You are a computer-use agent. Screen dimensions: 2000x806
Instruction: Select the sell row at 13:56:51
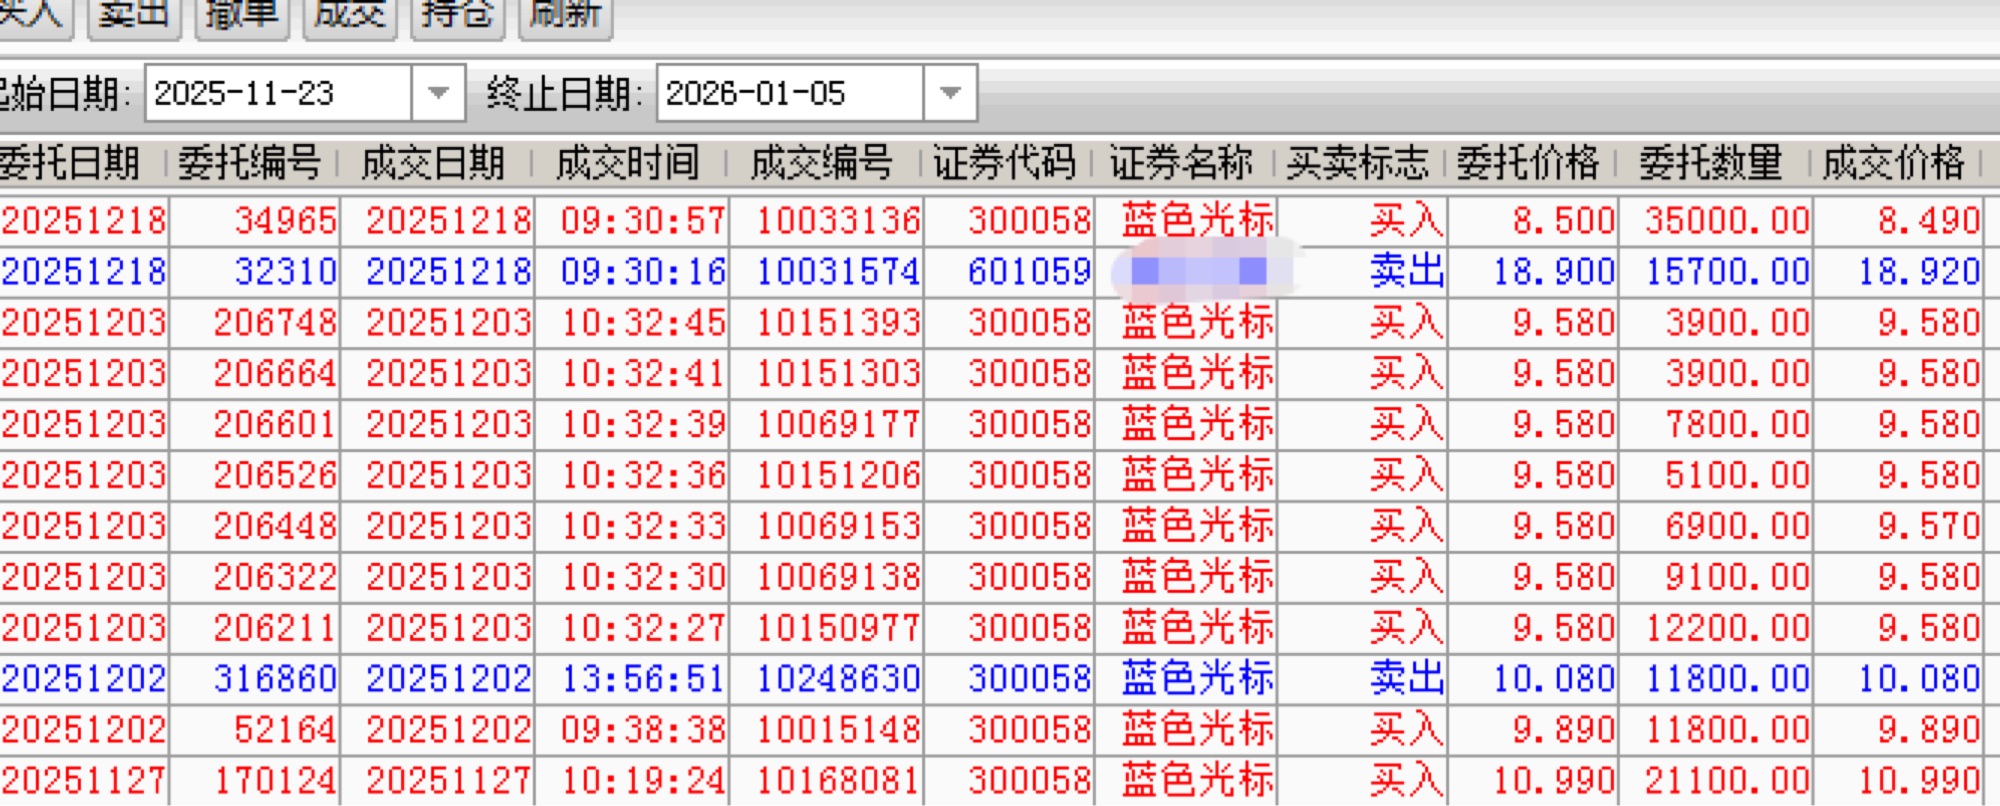643,679
